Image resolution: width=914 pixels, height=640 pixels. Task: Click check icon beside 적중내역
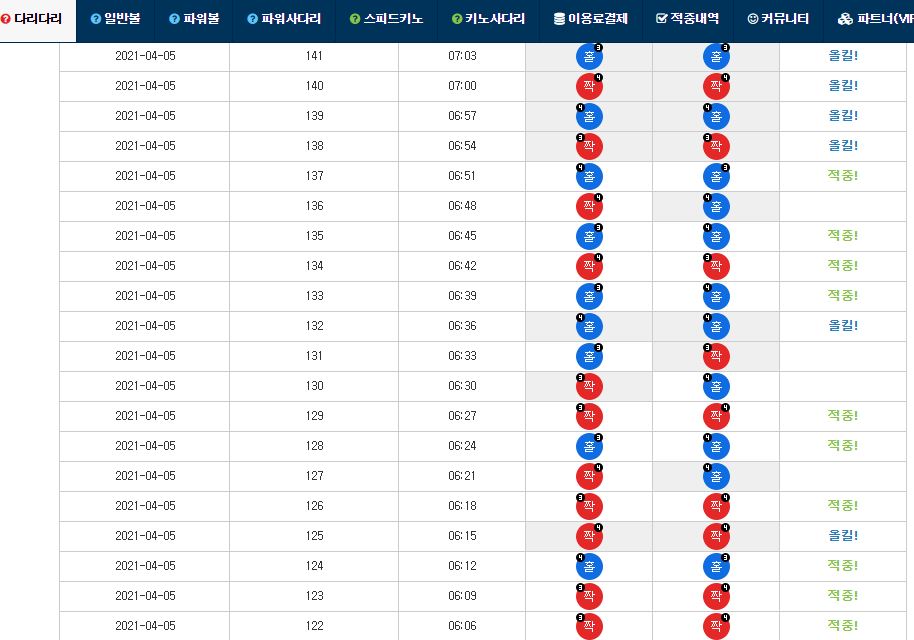click(661, 19)
